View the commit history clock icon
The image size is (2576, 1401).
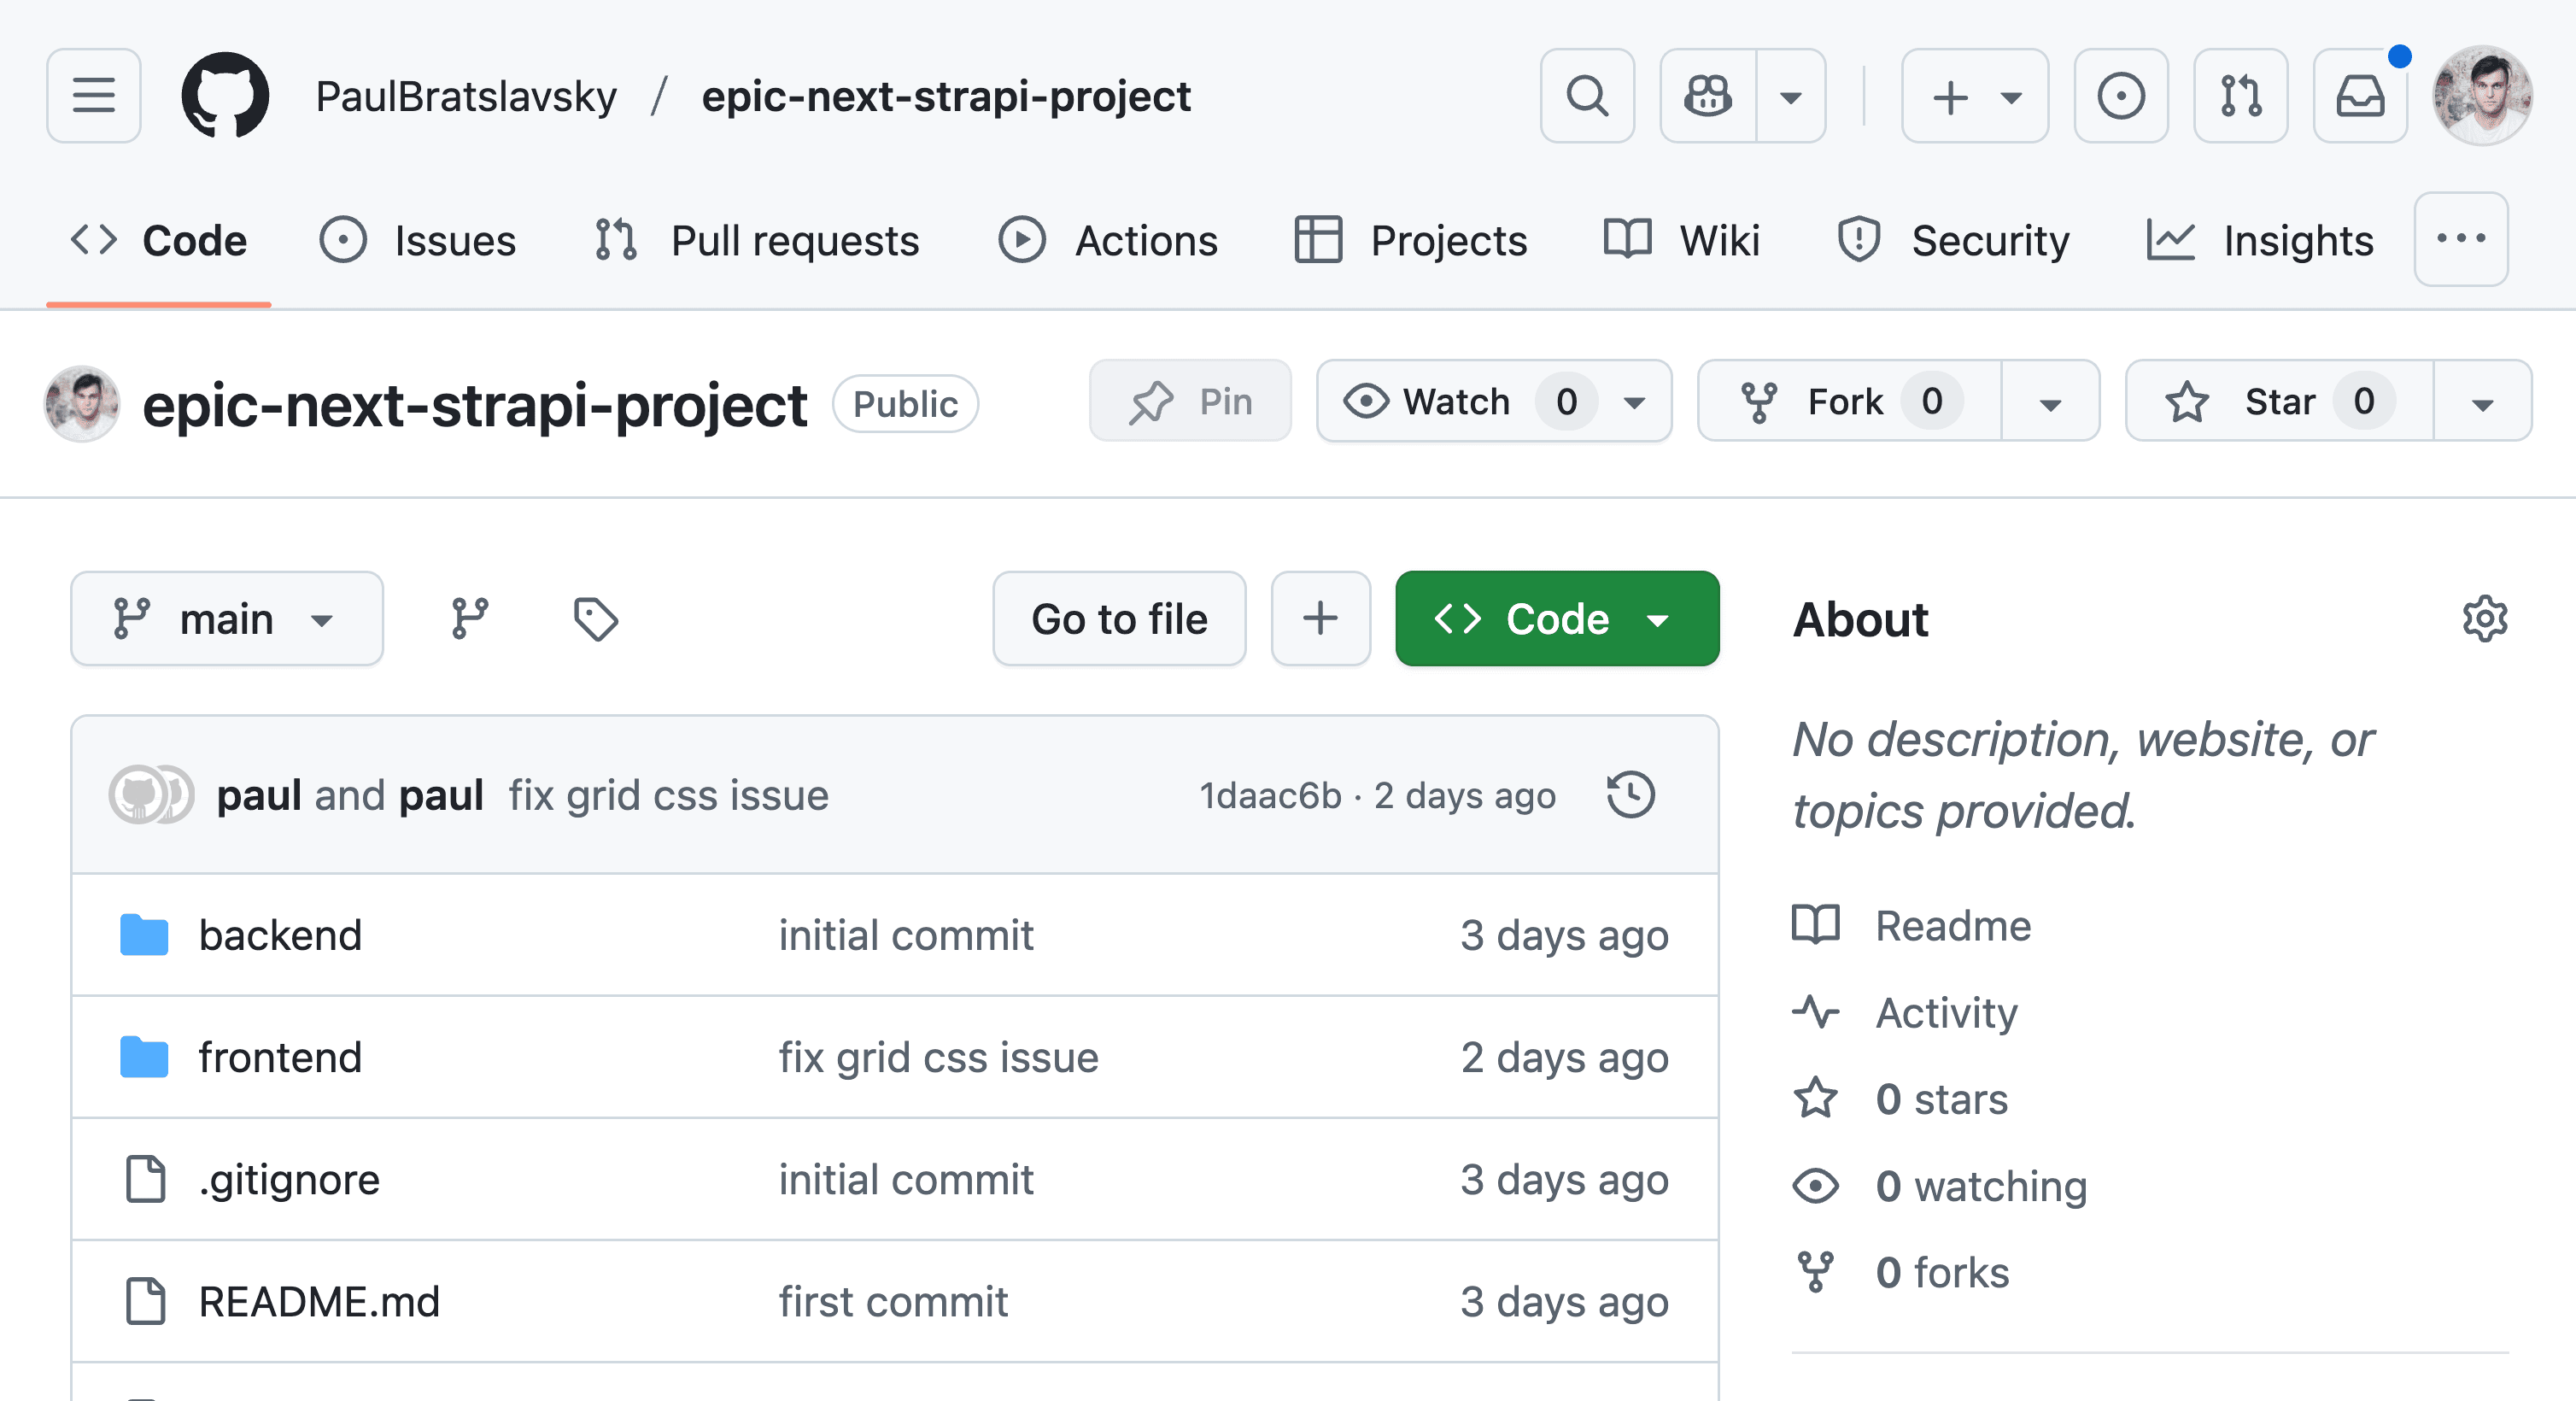(x=1631, y=795)
